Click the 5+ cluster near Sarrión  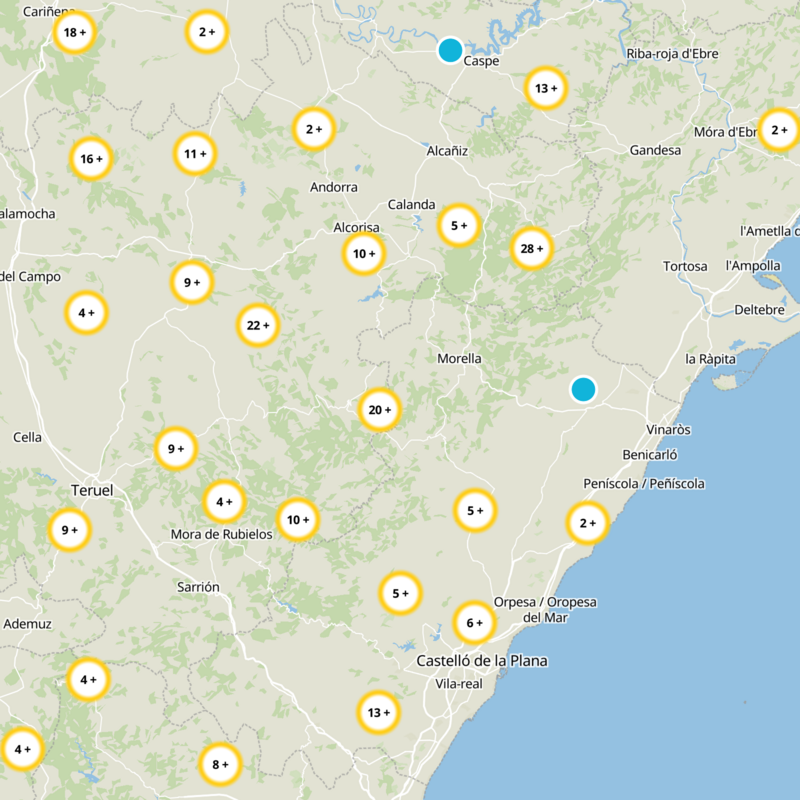401,592
